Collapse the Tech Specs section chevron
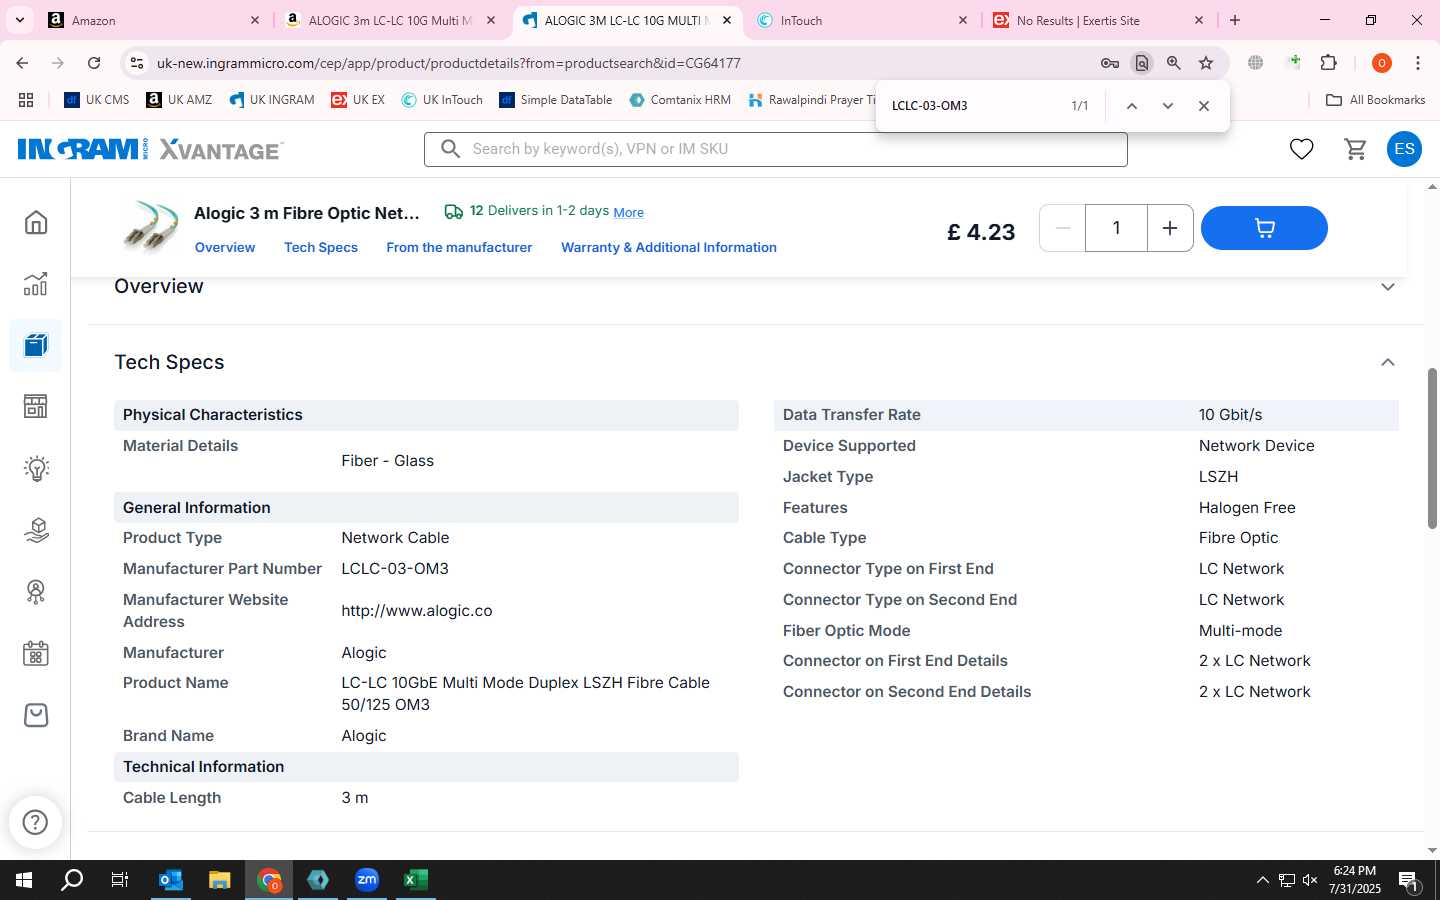The width and height of the screenshot is (1440, 900). pos(1387,362)
